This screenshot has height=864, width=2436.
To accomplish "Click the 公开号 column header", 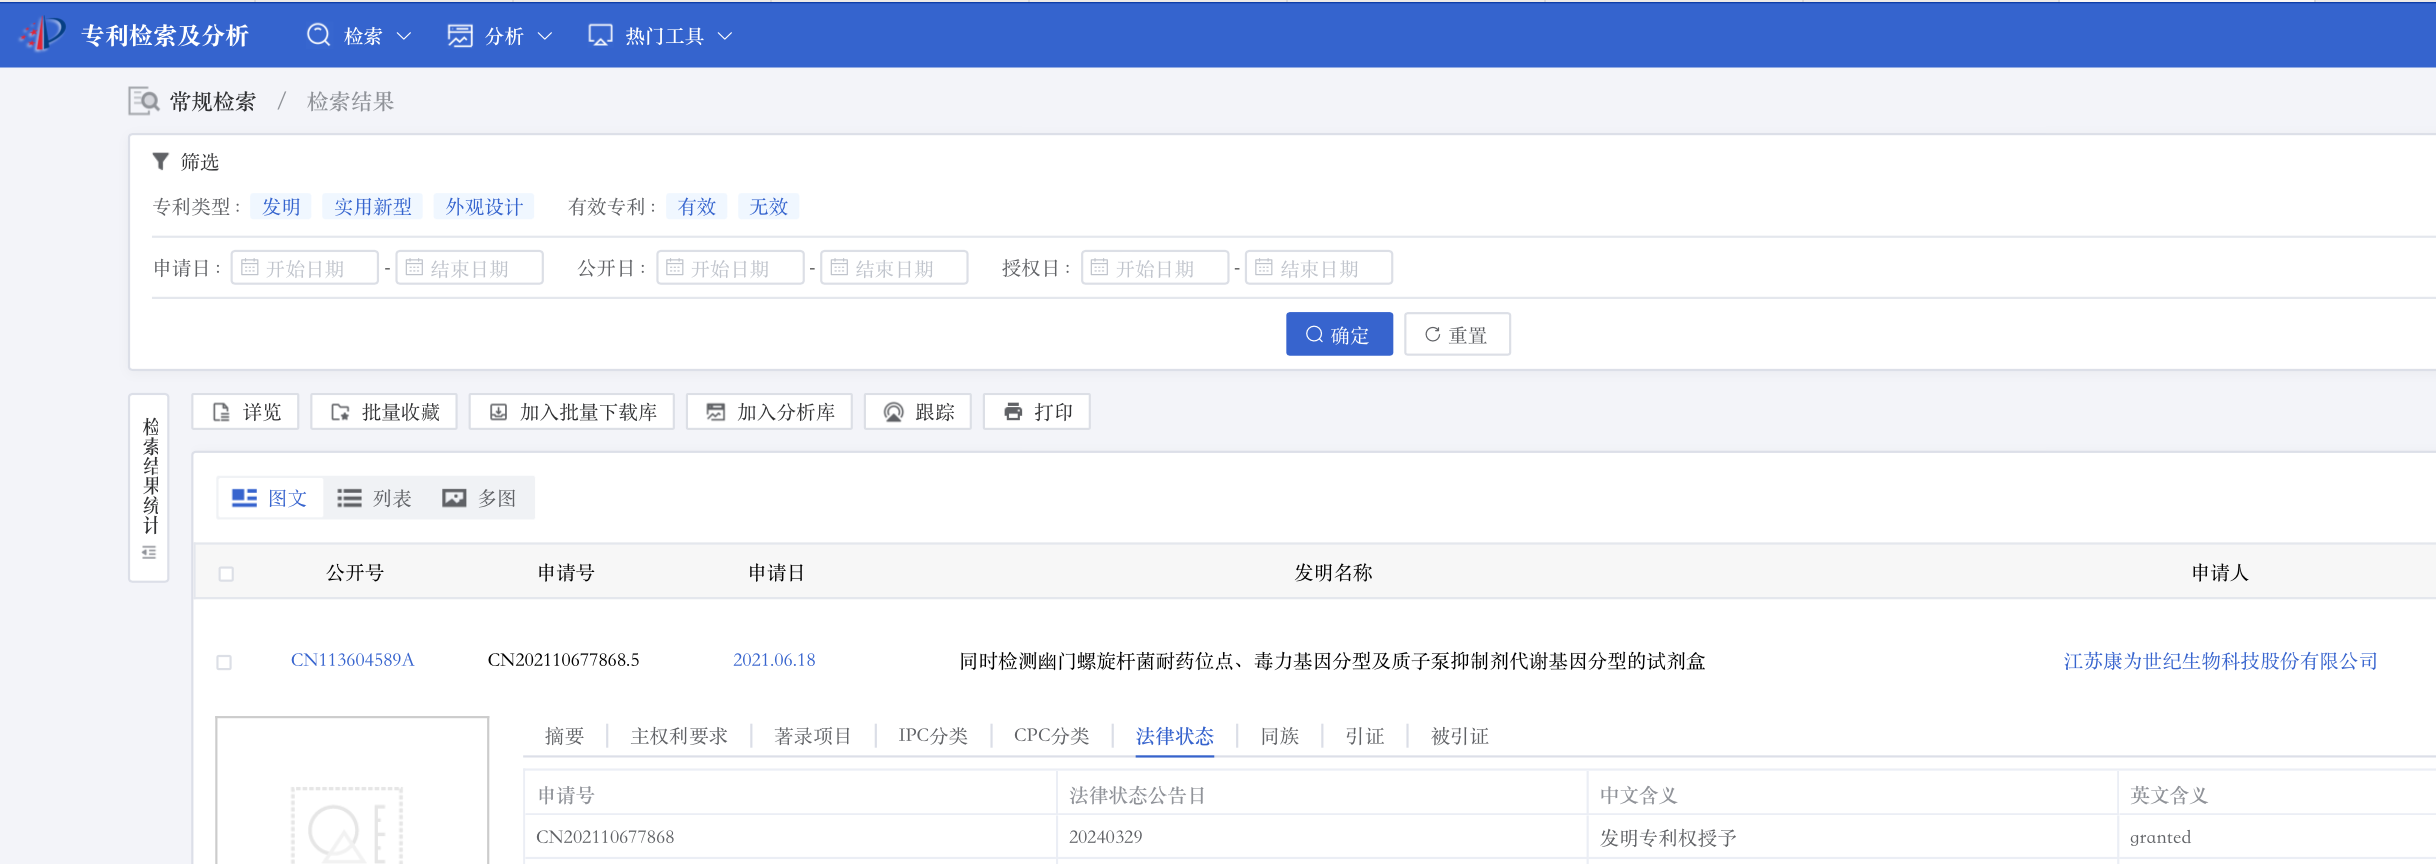I will click(355, 573).
